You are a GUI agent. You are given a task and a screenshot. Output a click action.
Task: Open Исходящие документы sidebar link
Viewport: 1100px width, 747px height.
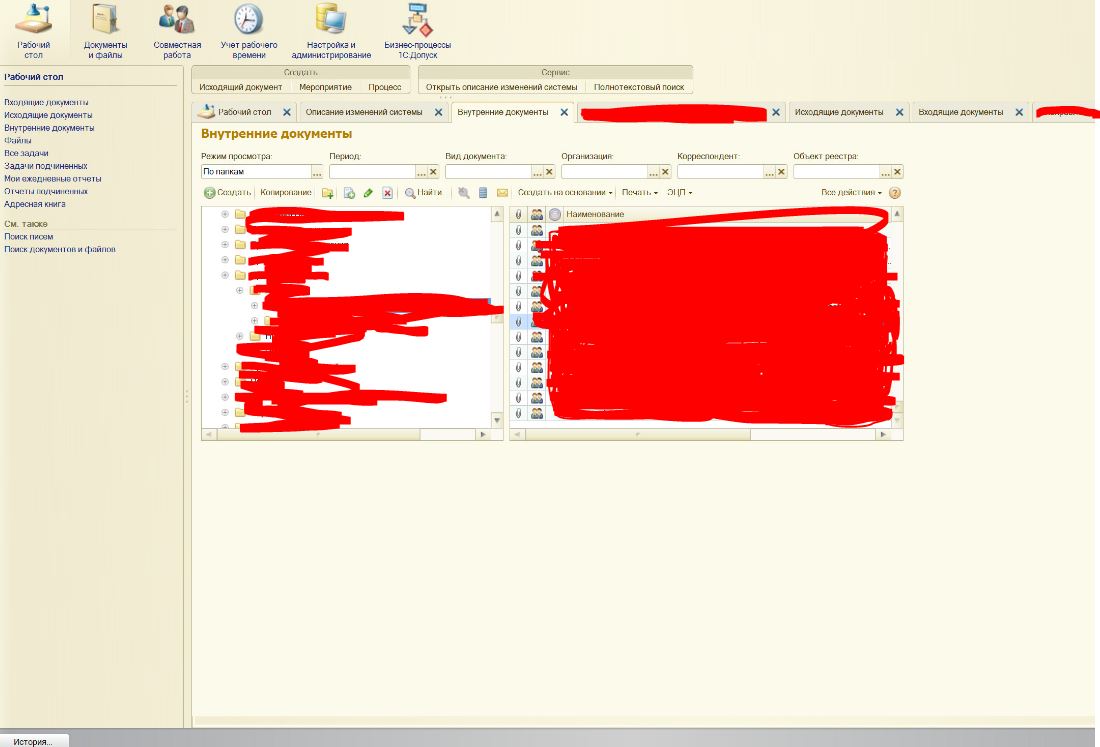[48, 115]
